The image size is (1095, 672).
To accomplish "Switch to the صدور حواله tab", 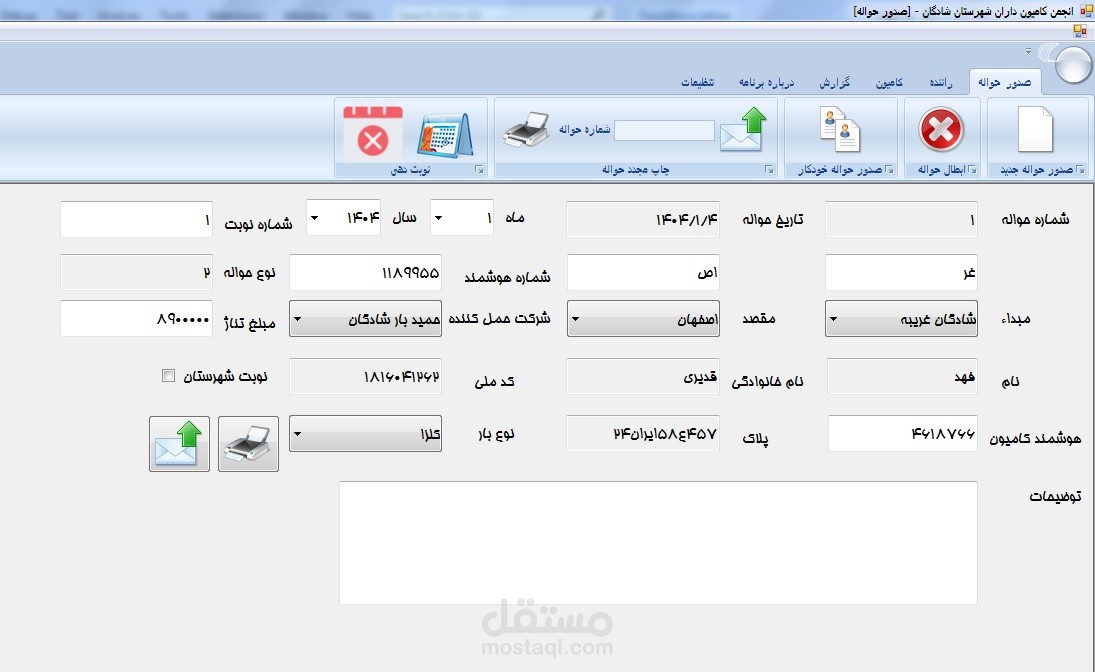I will point(1004,82).
